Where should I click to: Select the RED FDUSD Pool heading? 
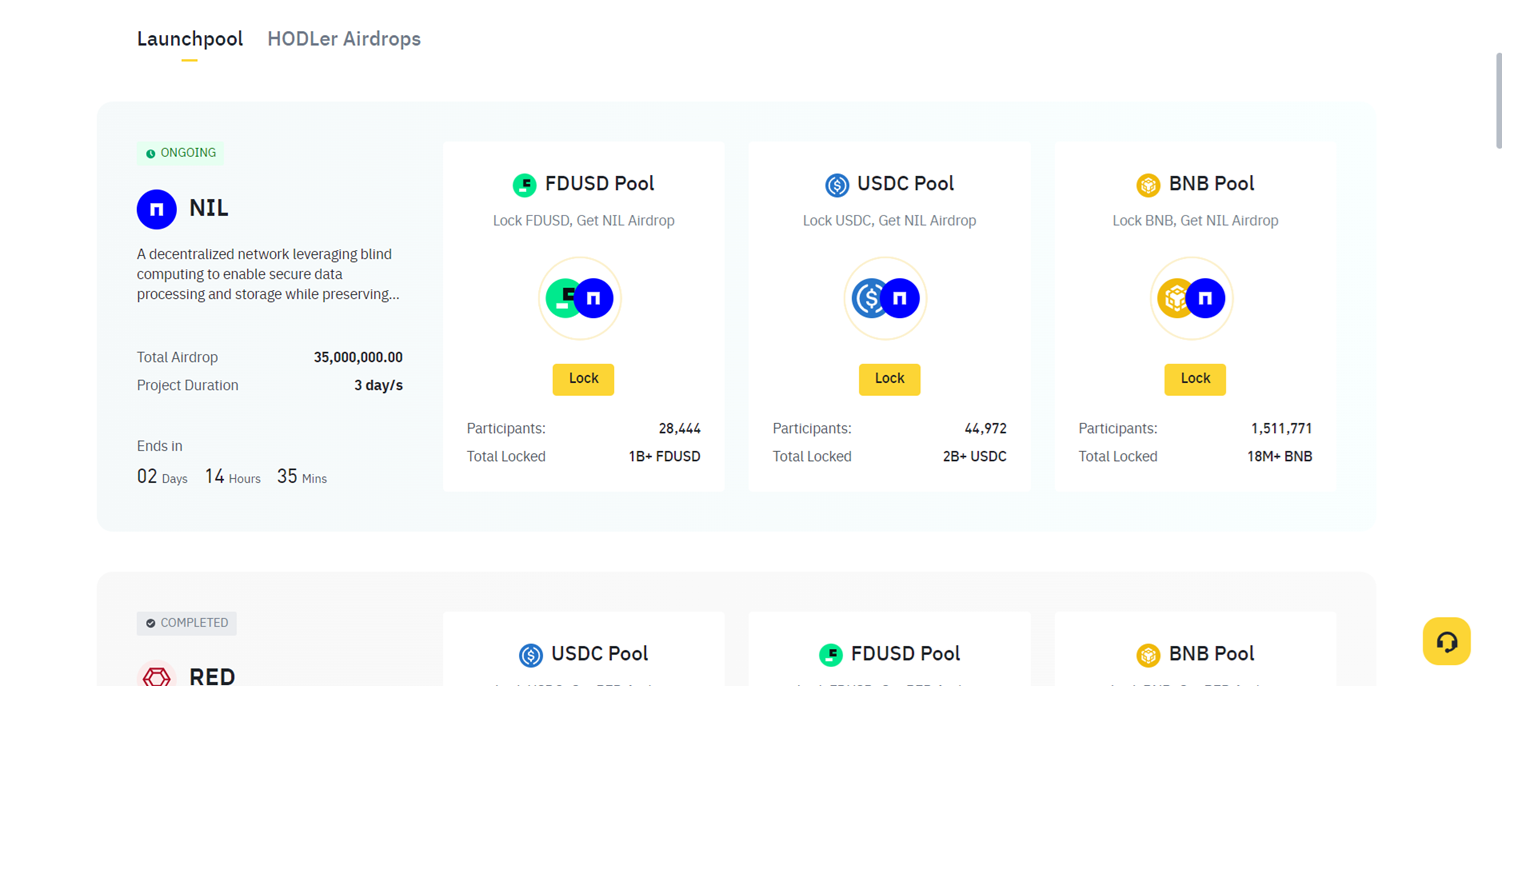pyautogui.click(x=906, y=654)
